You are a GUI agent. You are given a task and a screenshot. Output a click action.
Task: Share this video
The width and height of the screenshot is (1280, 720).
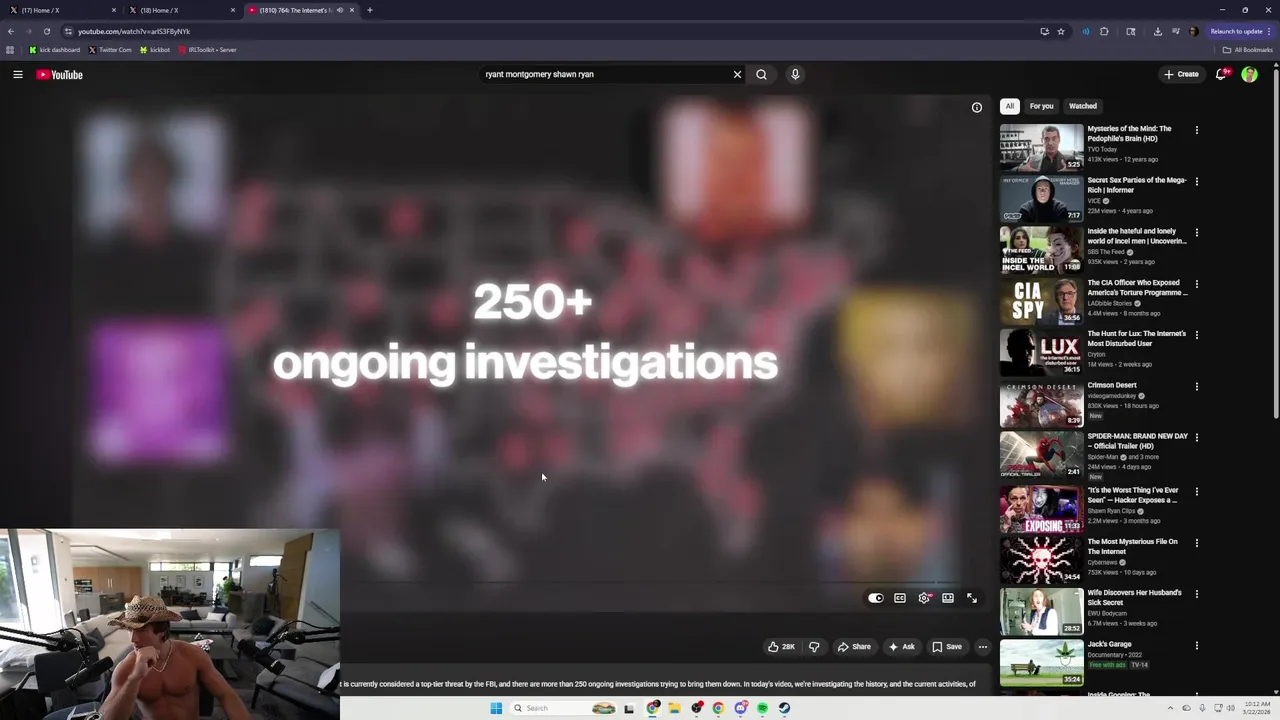click(854, 647)
